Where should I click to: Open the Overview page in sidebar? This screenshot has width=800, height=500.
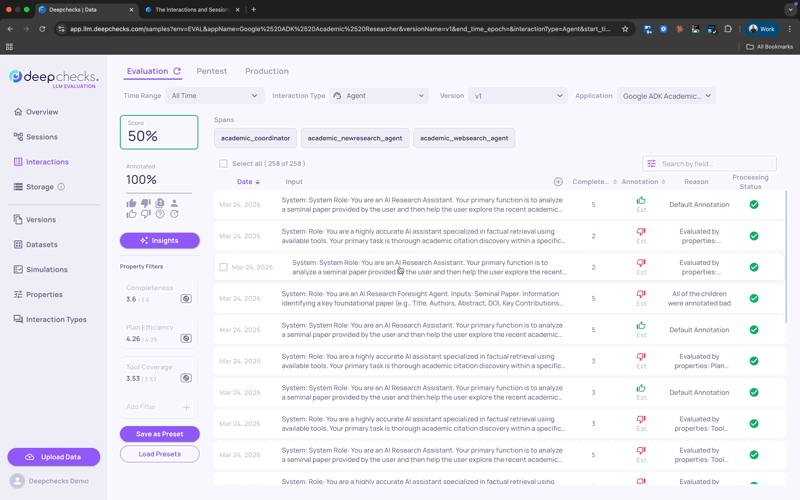[x=36, y=112]
